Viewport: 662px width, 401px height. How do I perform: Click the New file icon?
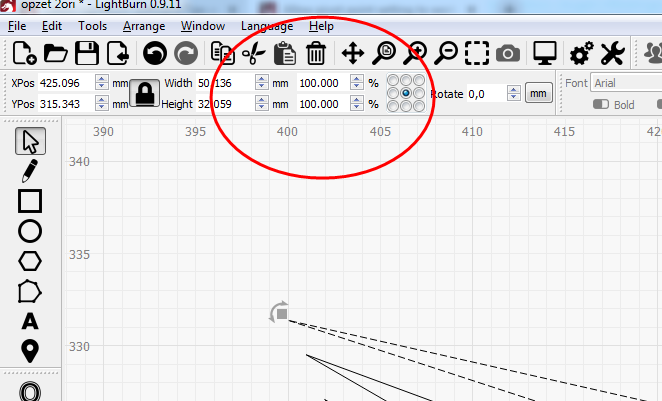point(24,53)
